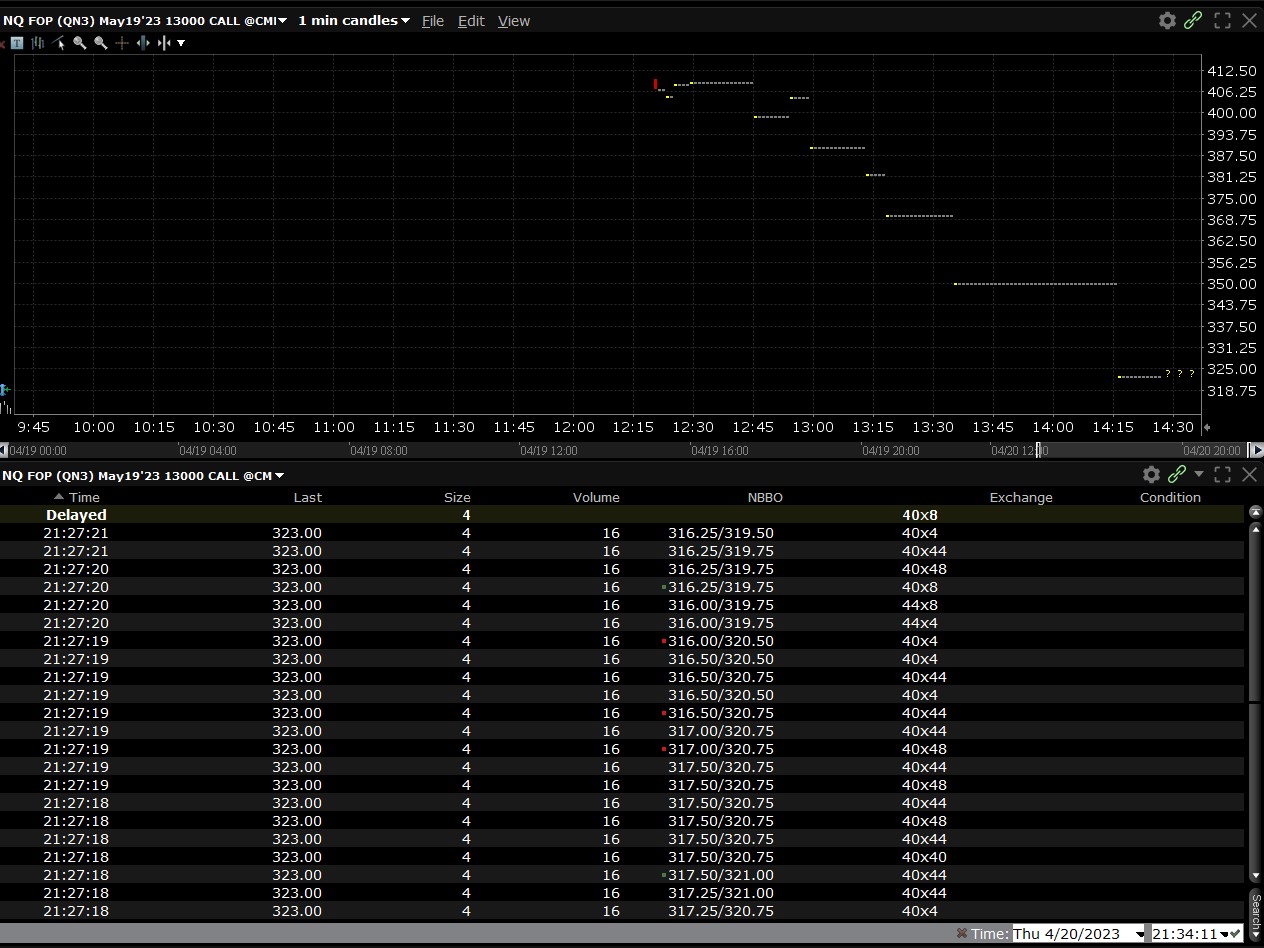Click the scrollbar down arrow in Time & Sales
The height and width of the screenshot is (948, 1264).
tap(1256, 877)
